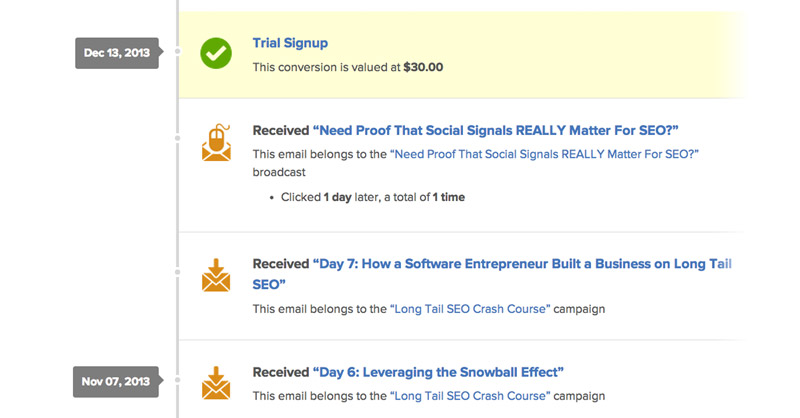
Task: Select the Dec 13, 2013 date marker
Action: pos(118,53)
